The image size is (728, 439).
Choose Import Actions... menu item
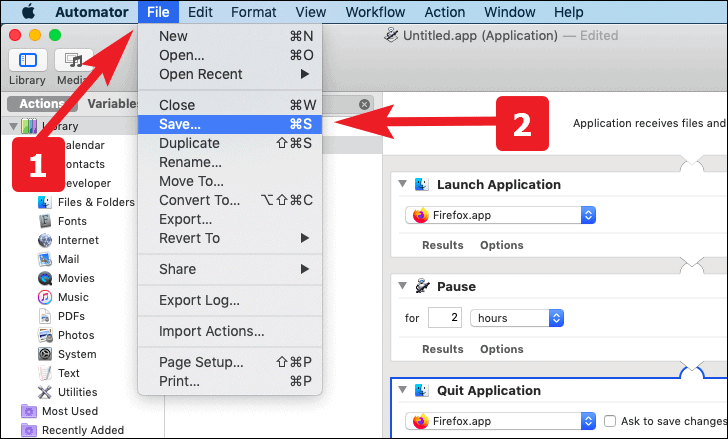230,331
